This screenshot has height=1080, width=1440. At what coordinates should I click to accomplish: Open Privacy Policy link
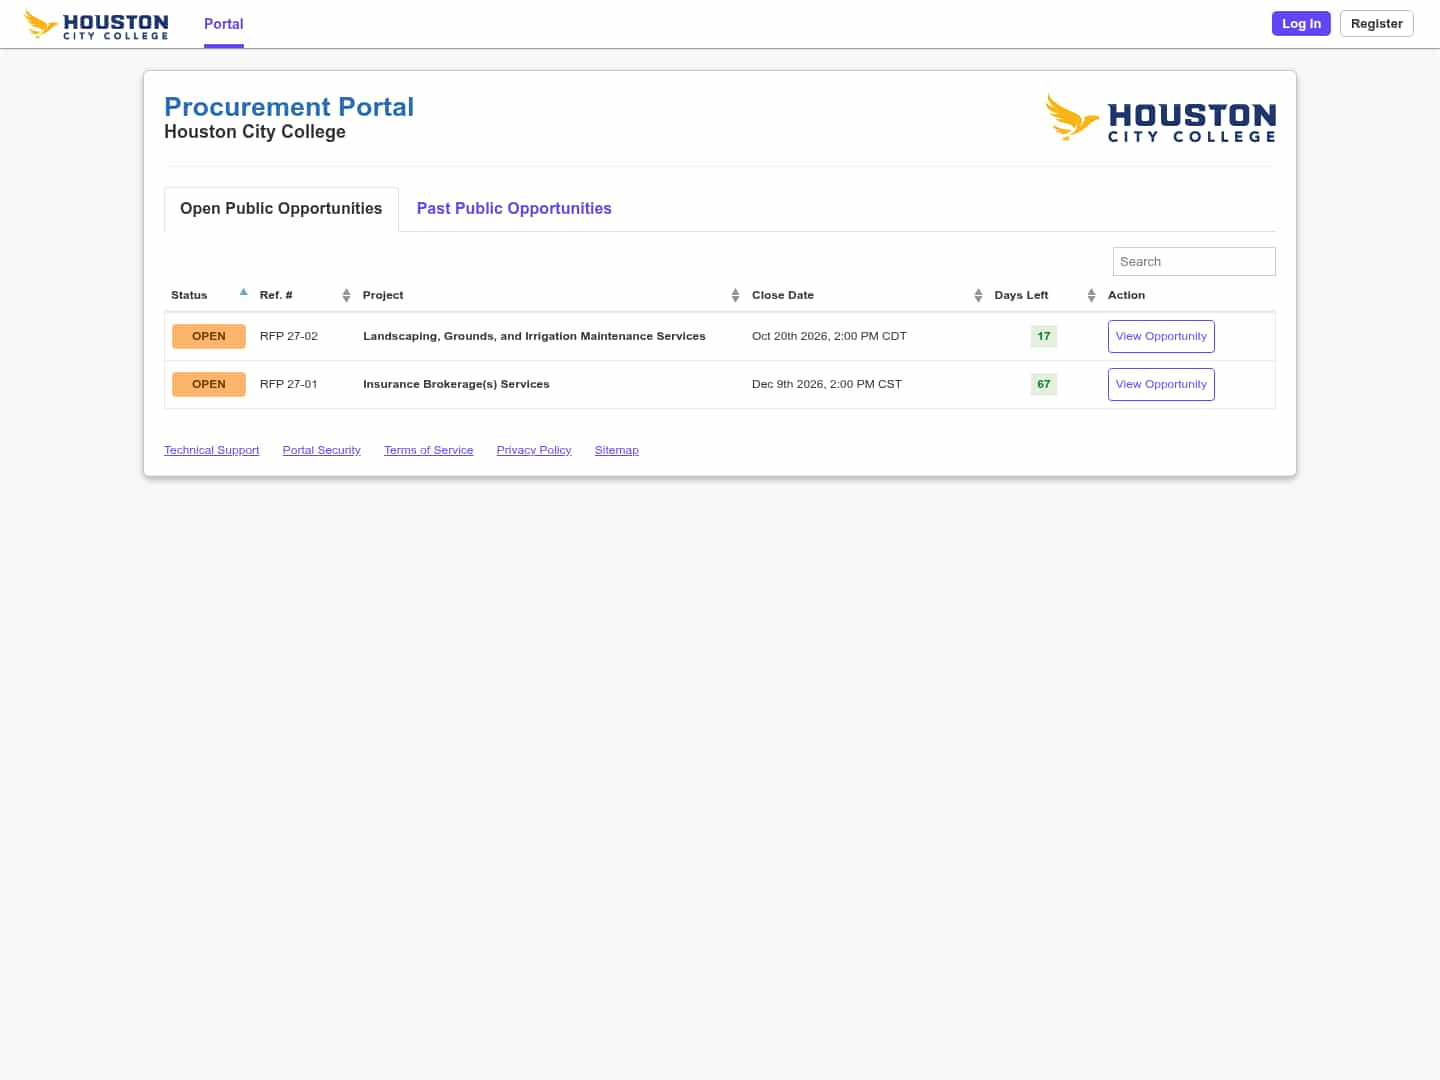[x=534, y=450]
